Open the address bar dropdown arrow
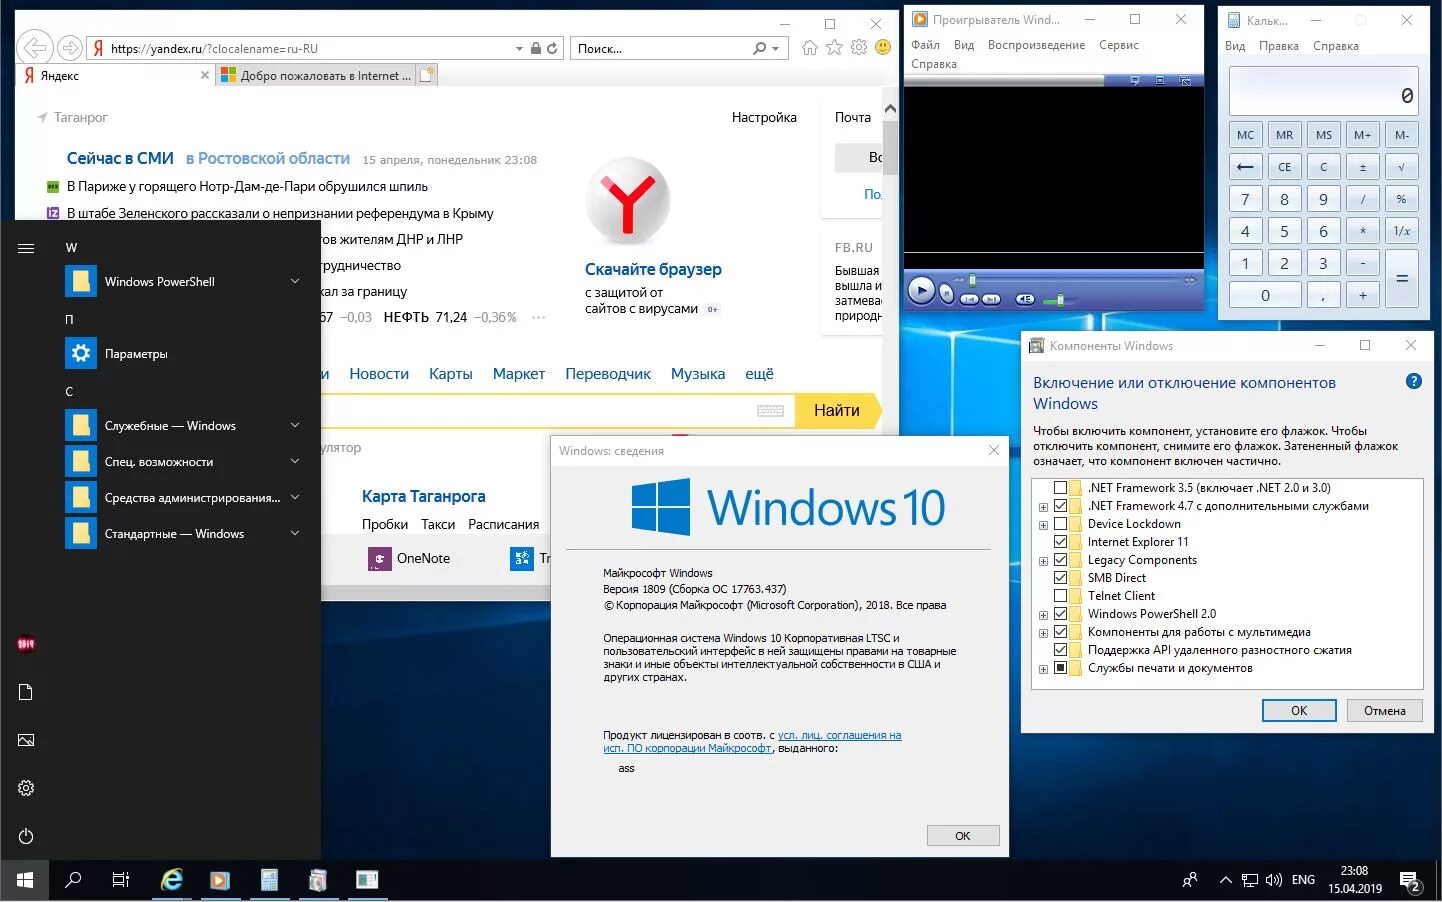 point(519,48)
